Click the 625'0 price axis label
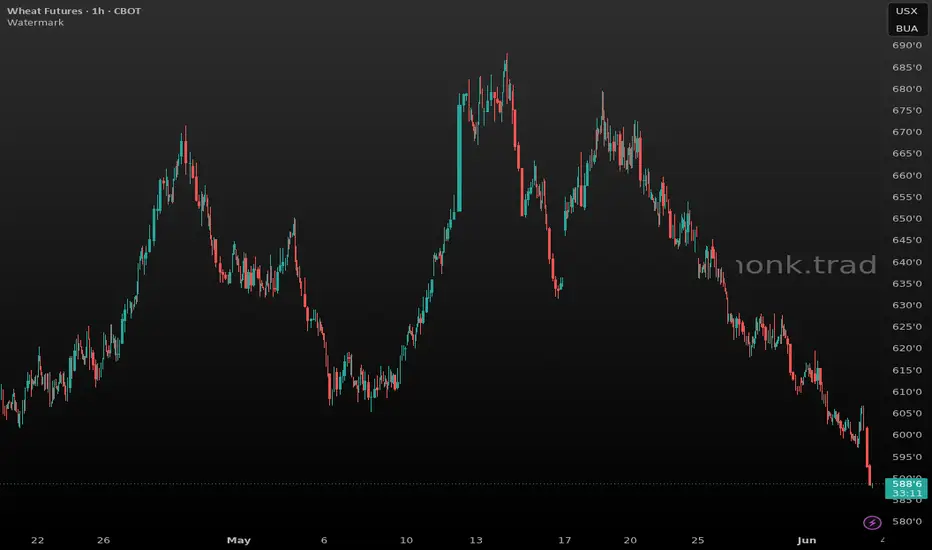 pos(906,326)
